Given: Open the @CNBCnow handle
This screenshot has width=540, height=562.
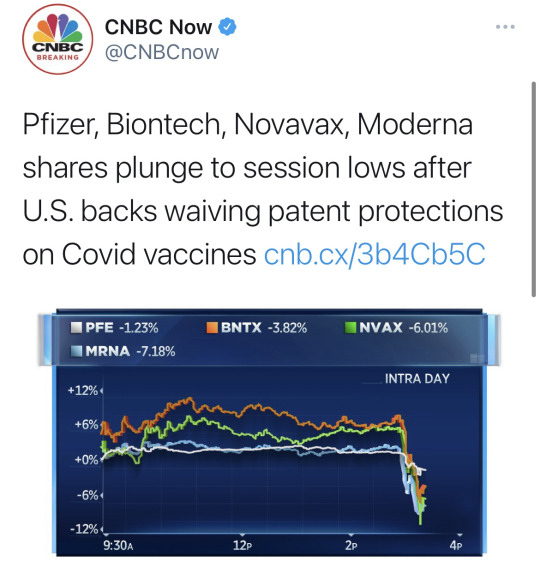Looking at the screenshot, I should click(x=162, y=52).
